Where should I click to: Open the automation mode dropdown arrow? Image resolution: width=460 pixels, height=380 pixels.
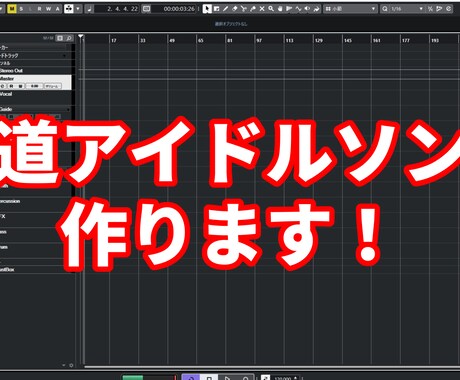tap(78, 9)
